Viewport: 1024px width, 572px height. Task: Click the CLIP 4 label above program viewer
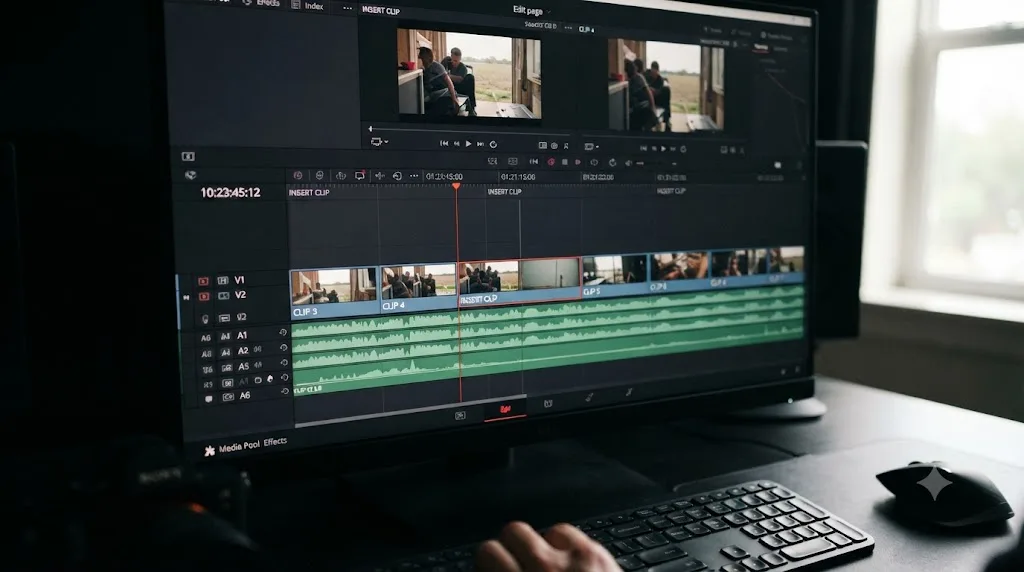click(x=586, y=29)
